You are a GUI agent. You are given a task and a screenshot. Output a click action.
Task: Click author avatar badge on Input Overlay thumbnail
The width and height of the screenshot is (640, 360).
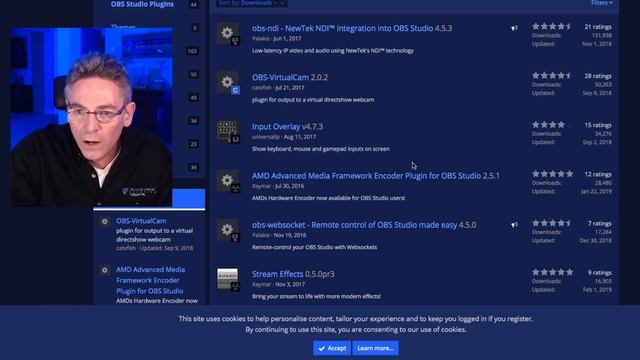236,139
